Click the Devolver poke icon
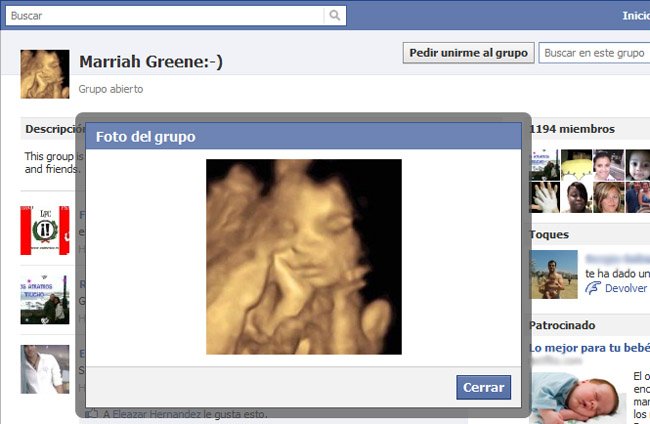The width and height of the screenshot is (650, 424). (x=593, y=288)
